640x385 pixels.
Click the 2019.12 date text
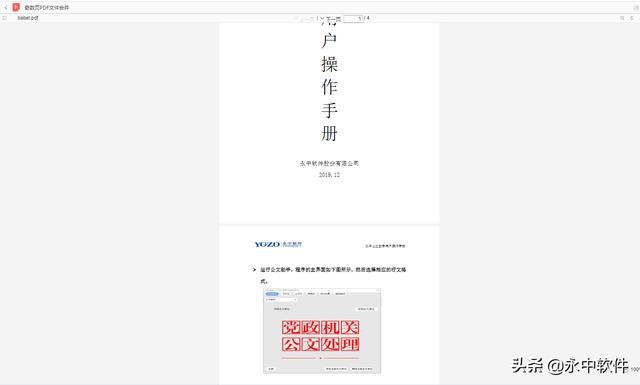329,175
